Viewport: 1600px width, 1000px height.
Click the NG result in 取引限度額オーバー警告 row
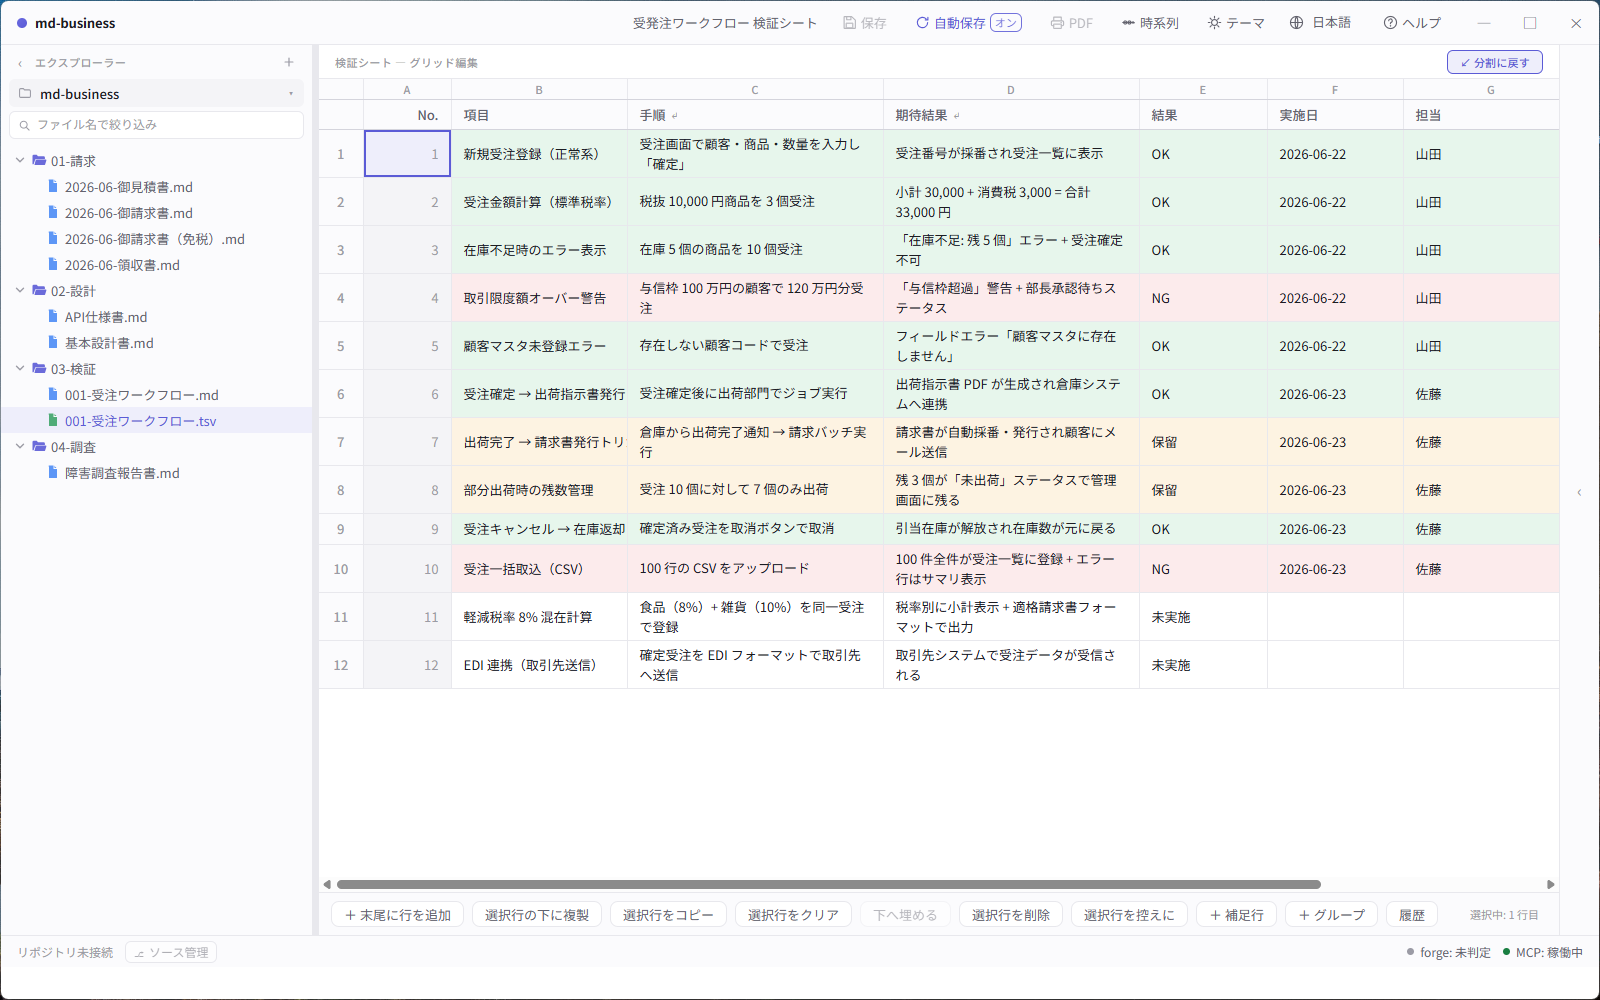click(x=1203, y=298)
